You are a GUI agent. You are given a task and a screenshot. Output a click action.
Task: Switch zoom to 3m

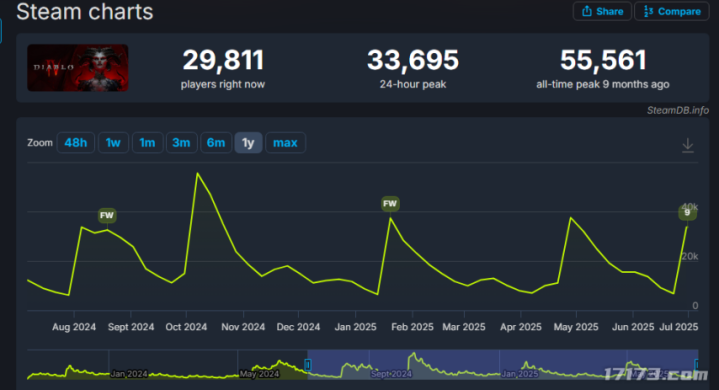(181, 143)
